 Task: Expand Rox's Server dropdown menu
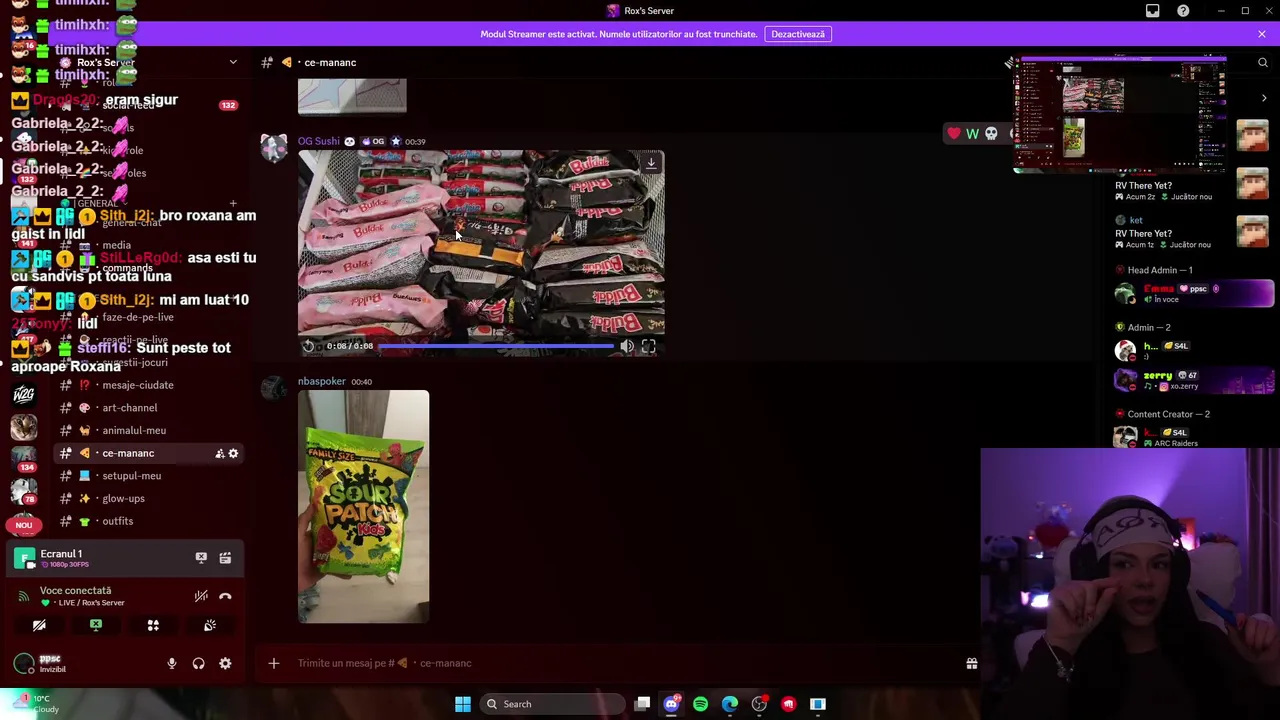(233, 62)
